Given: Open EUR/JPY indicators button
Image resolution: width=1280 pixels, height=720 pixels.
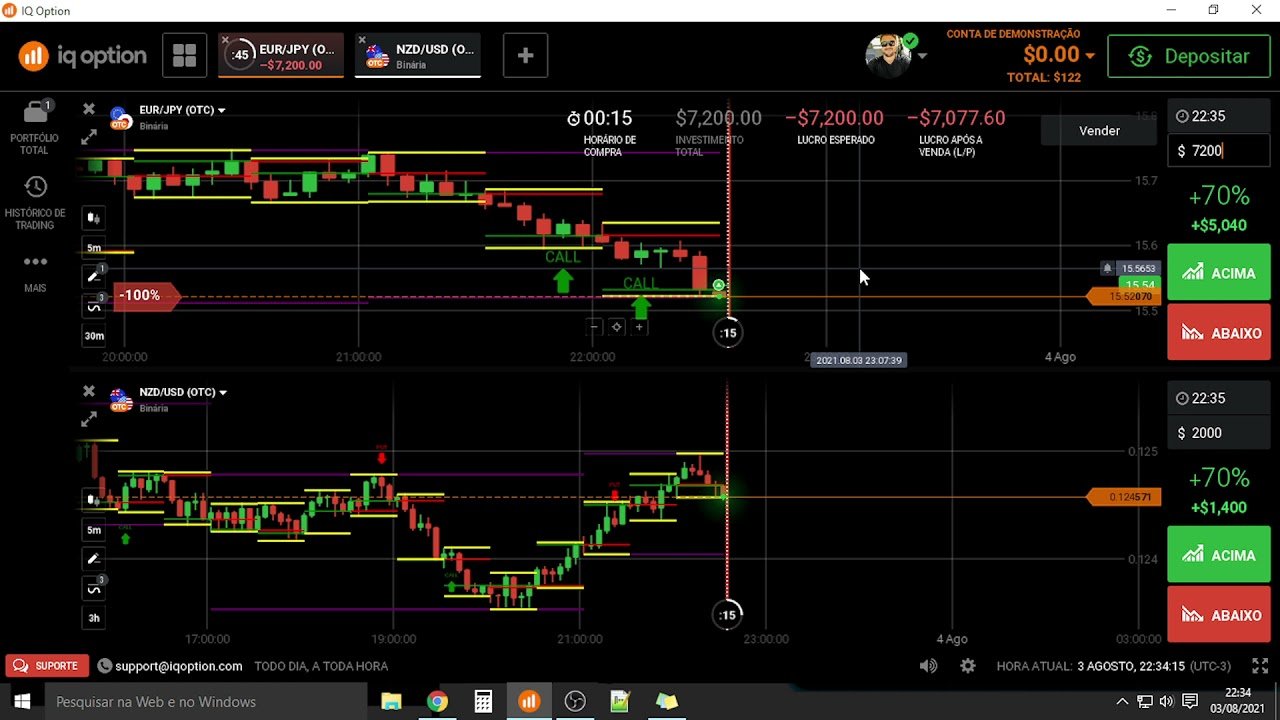Looking at the screenshot, I should [94, 306].
